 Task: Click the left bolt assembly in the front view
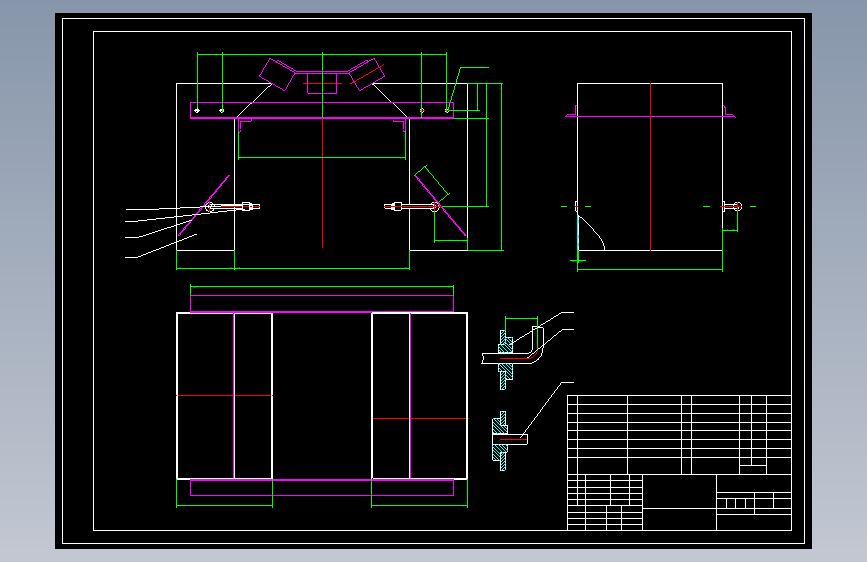232,207
